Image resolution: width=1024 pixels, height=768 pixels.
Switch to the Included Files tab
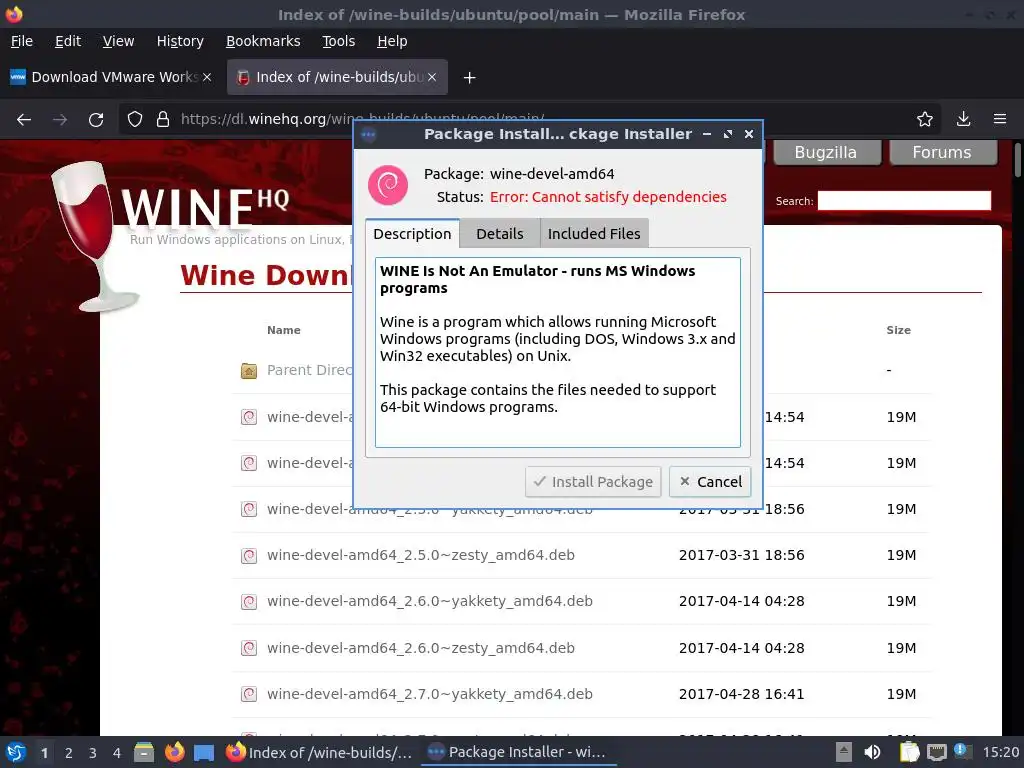594,234
